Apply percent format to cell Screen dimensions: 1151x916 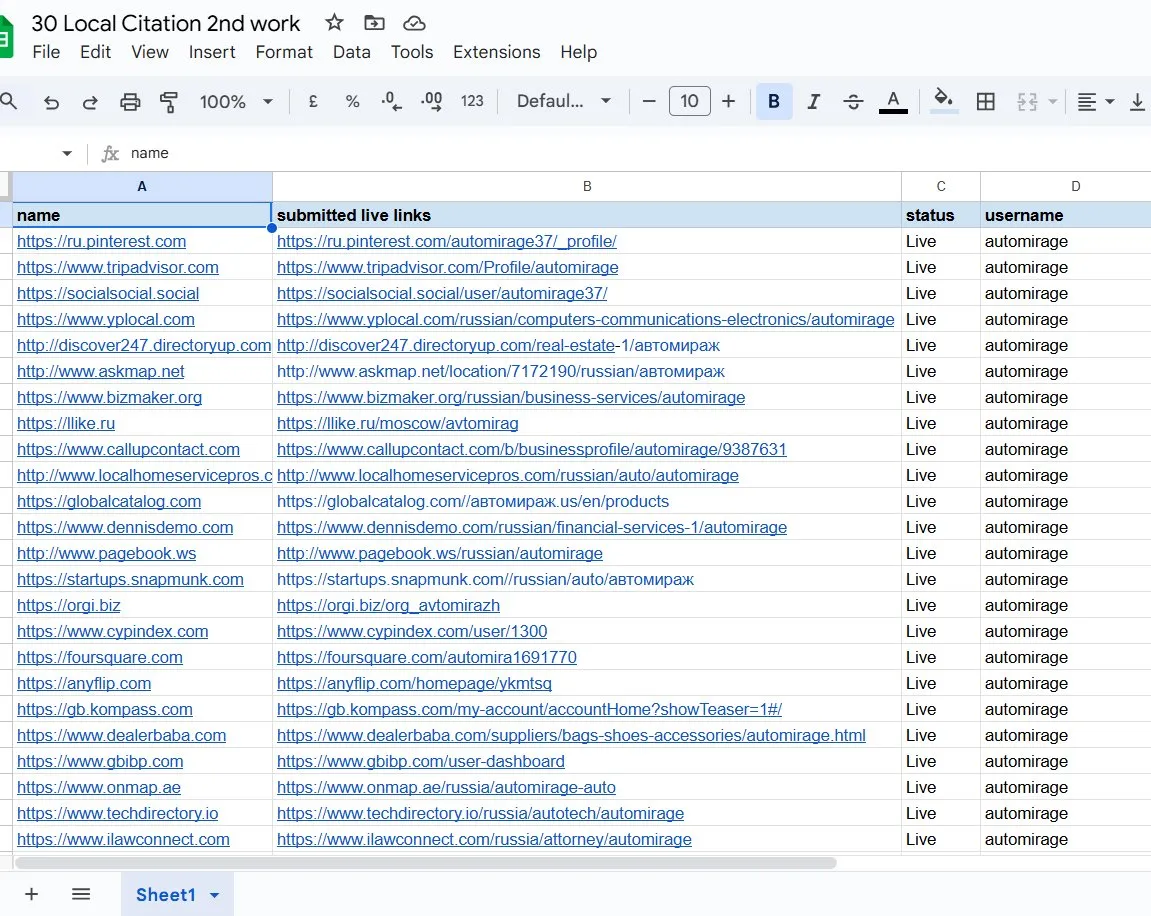point(352,101)
